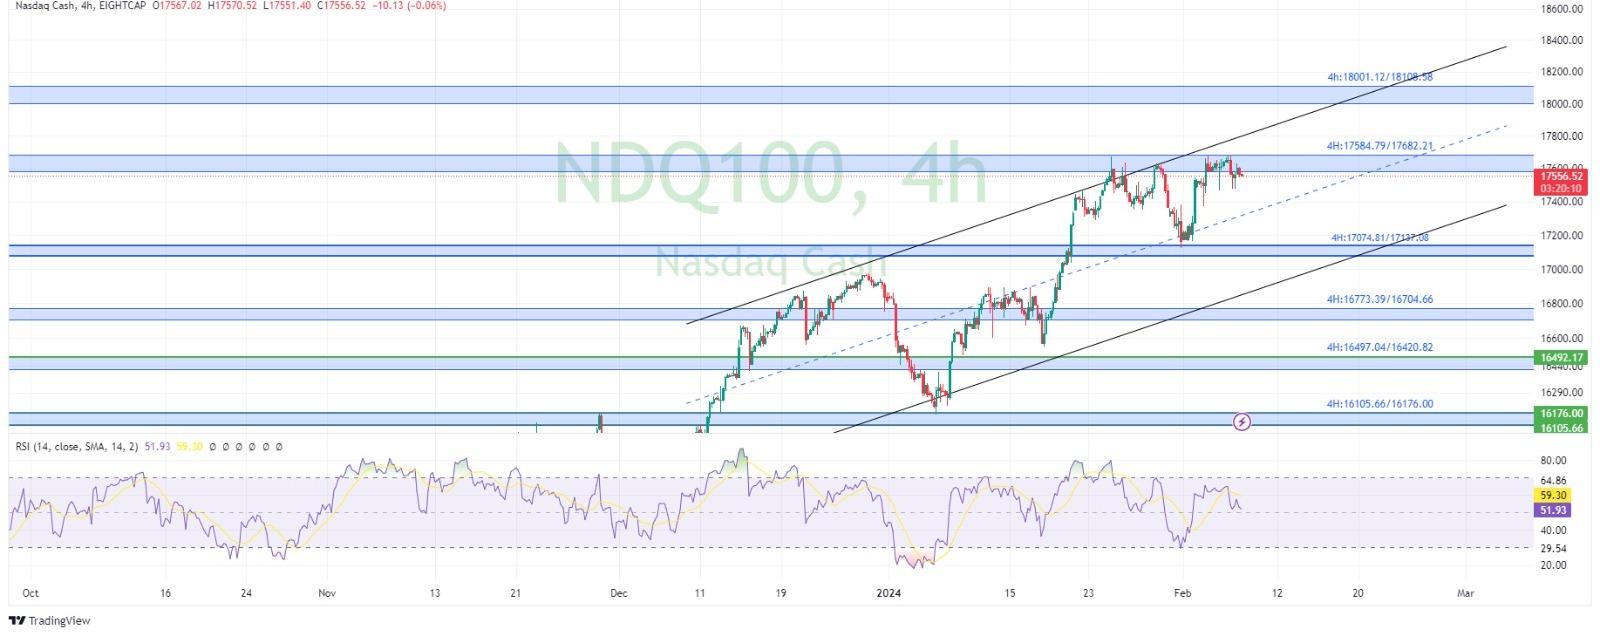Viewport: 1600px width, 636px height.
Task: Click the 21 label on the date axis
Action: [514, 593]
